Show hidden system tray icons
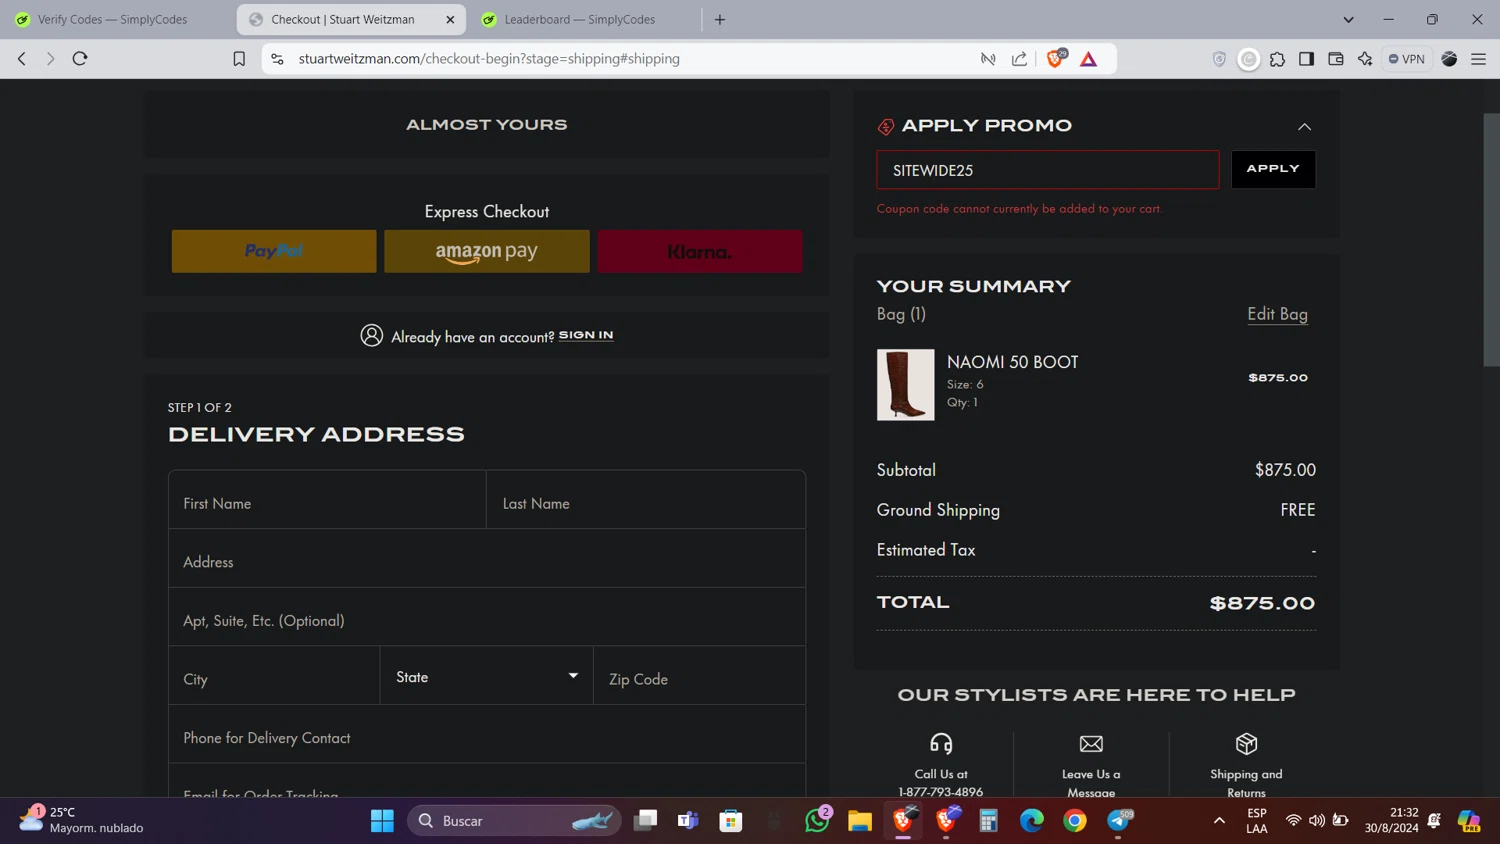1500x844 pixels. pyautogui.click(x=1219, y=821)
